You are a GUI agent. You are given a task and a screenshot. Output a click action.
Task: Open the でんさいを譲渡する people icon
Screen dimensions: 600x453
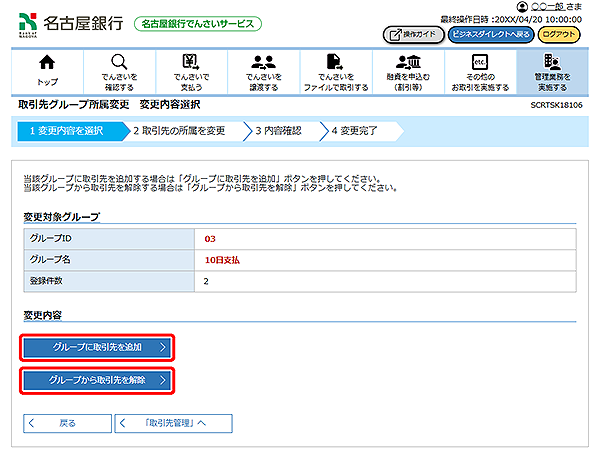coord(264,63)
